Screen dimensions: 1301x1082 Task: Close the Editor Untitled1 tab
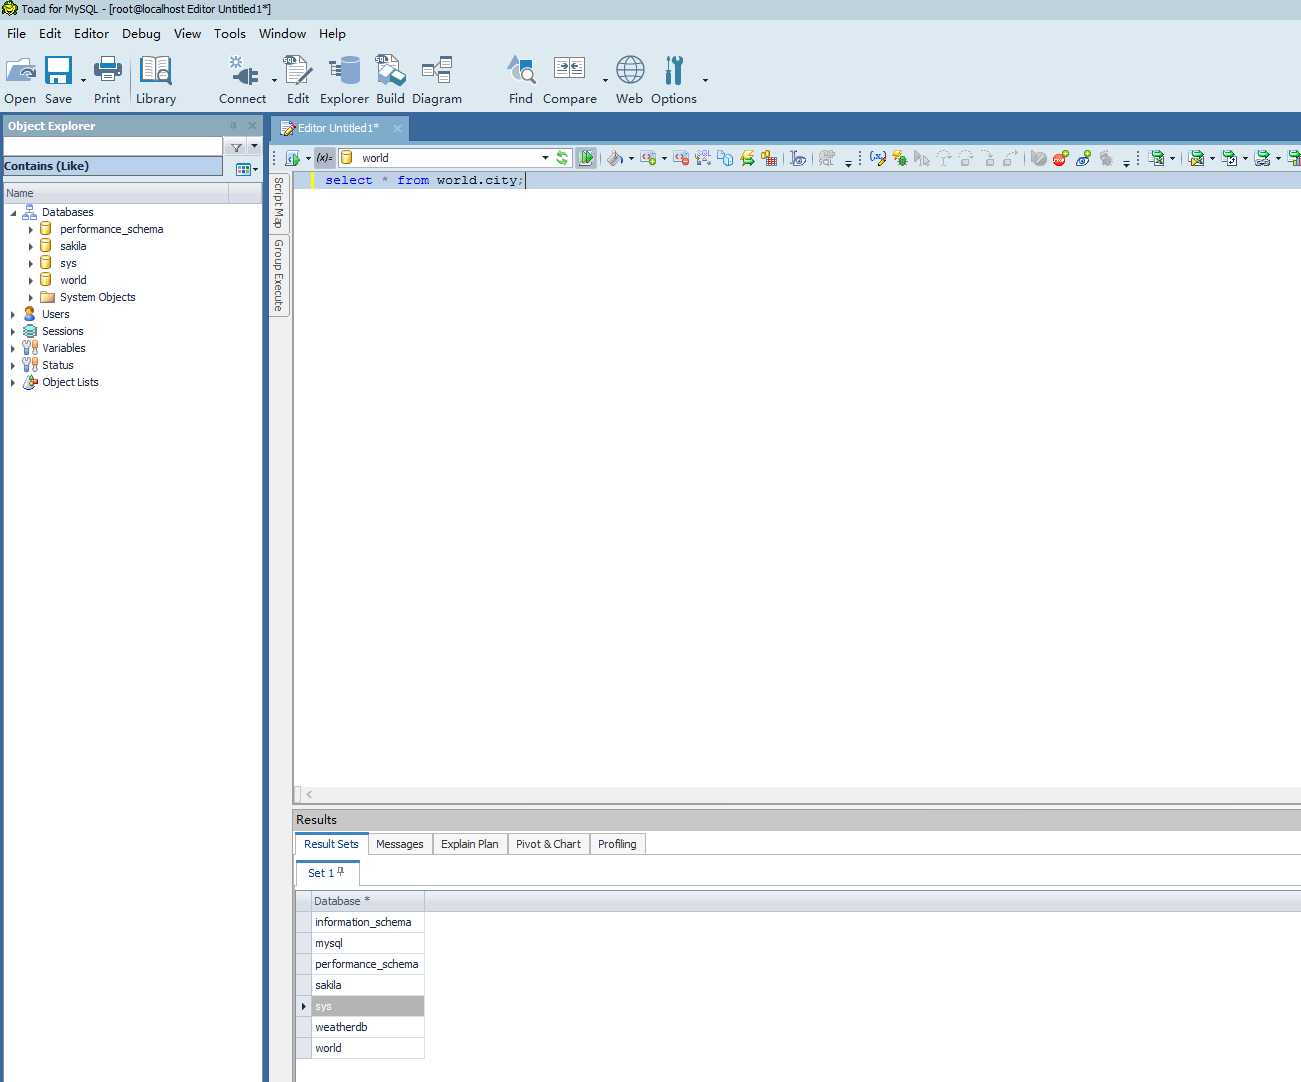[x=397, y=128]
